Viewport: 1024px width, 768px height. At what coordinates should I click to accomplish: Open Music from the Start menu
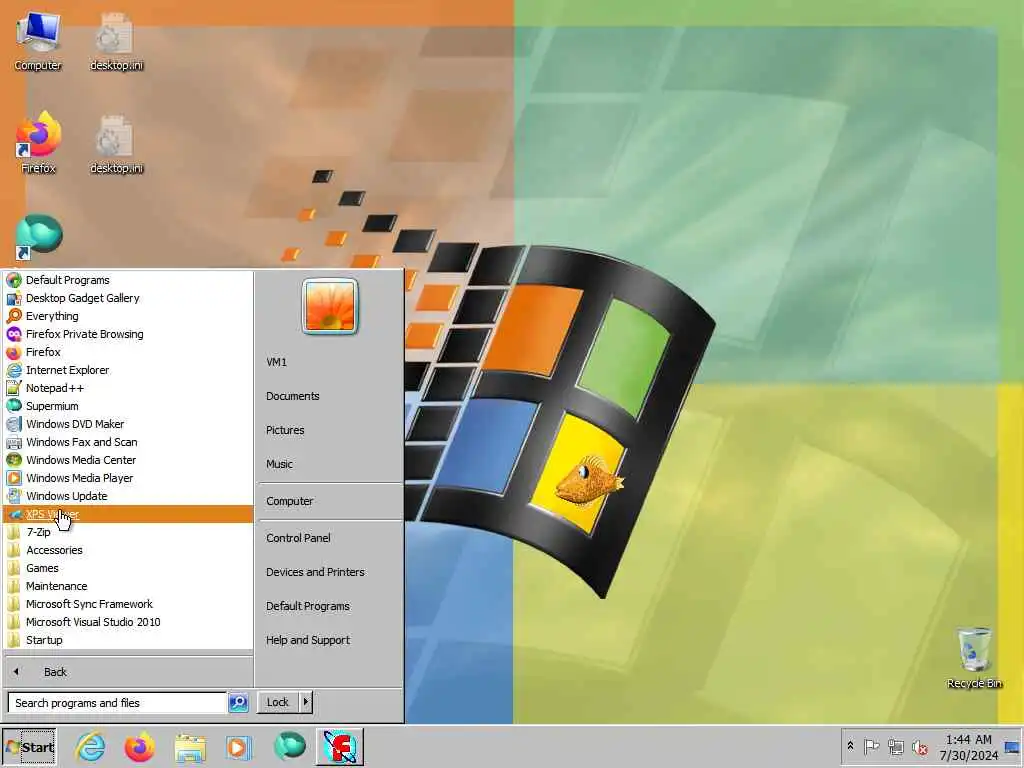pyautogui.click(x=328, y=464)
